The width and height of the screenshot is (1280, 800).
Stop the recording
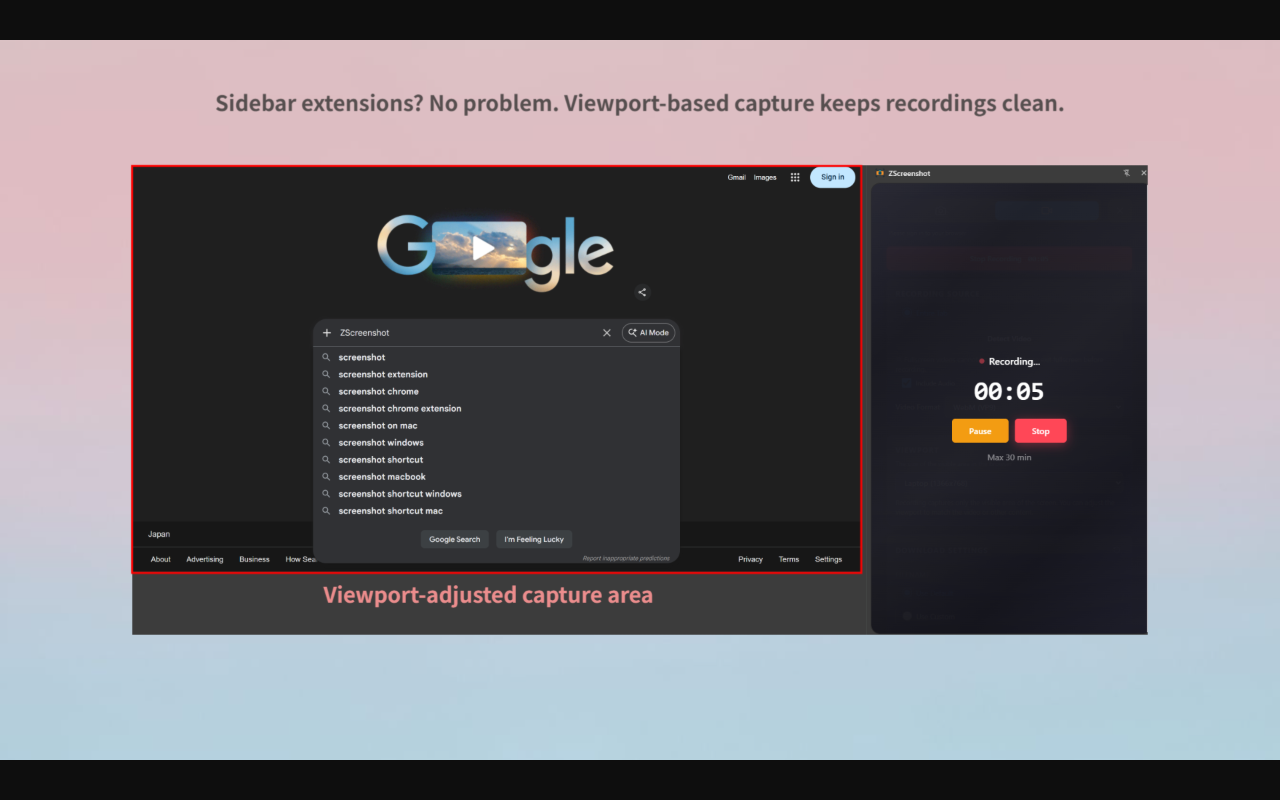coord(1041,431)
